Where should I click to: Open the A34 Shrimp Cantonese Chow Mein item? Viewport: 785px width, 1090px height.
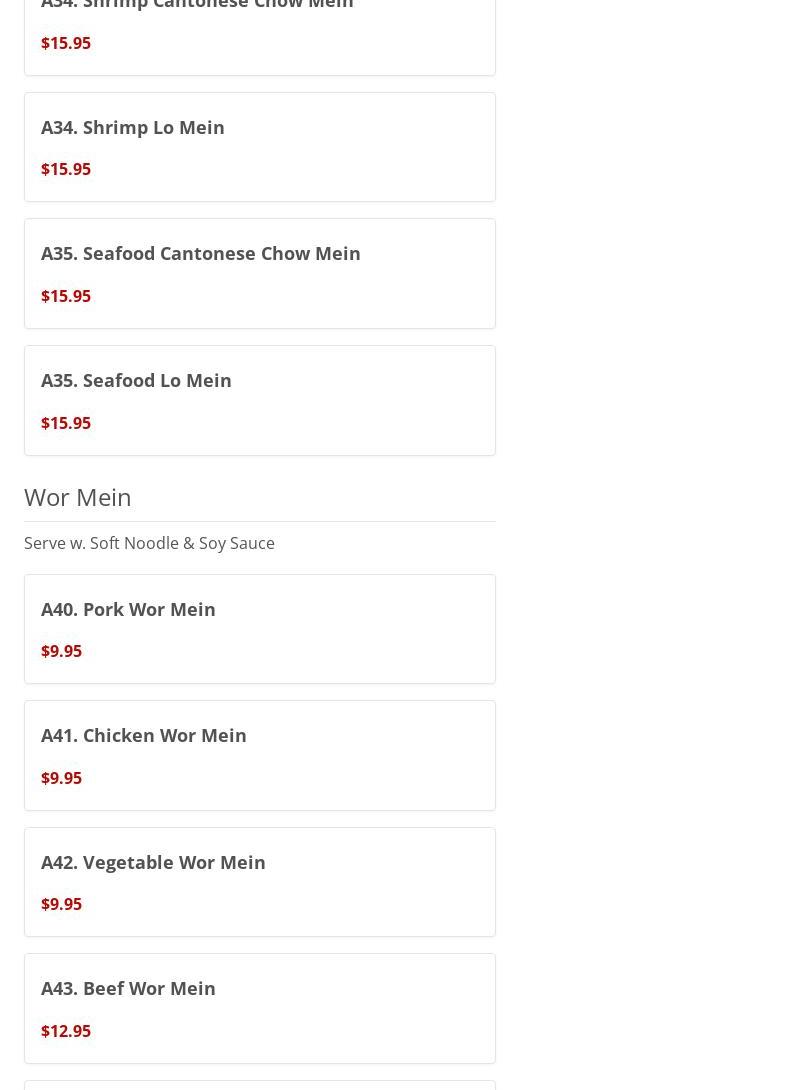pyautogui.click(x=197, y=5)
